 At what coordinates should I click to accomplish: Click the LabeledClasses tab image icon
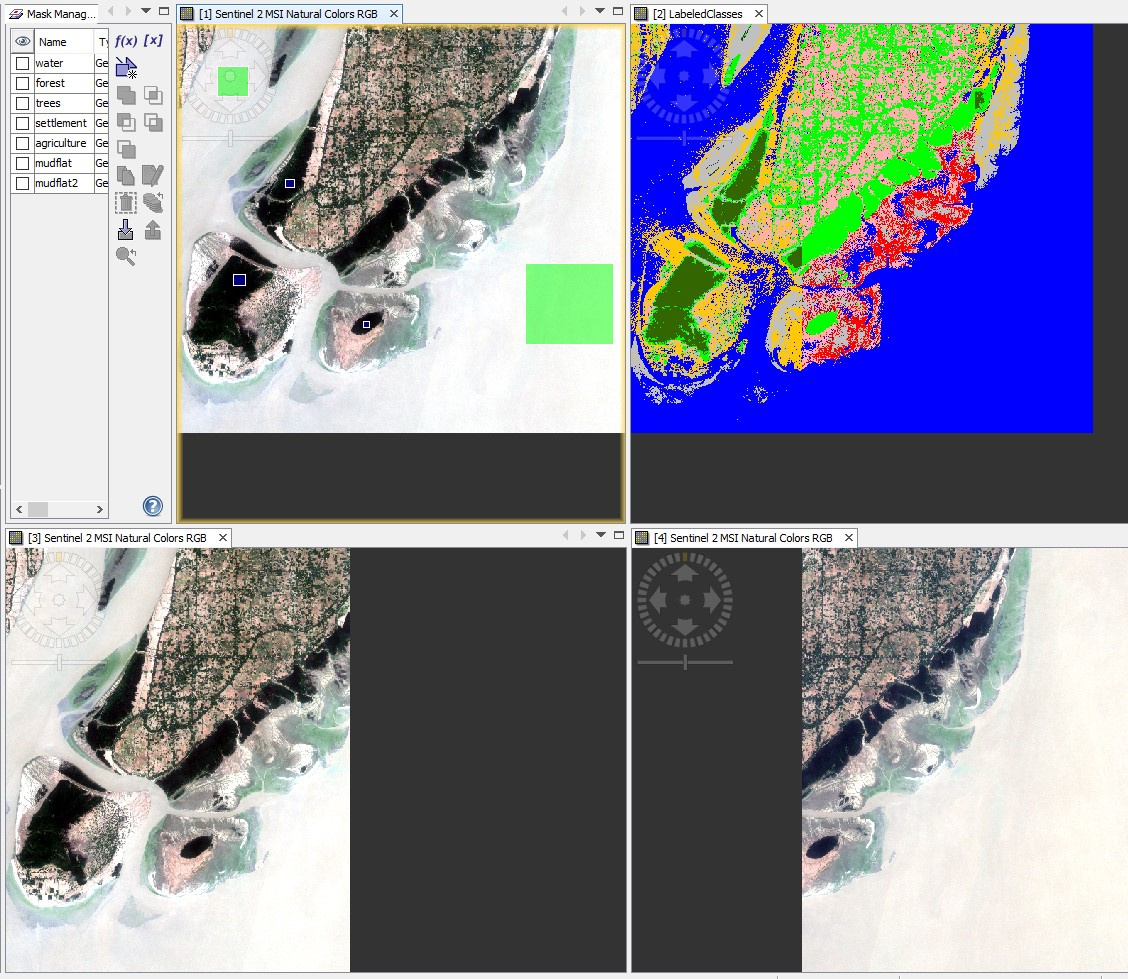tap(641, 14)
